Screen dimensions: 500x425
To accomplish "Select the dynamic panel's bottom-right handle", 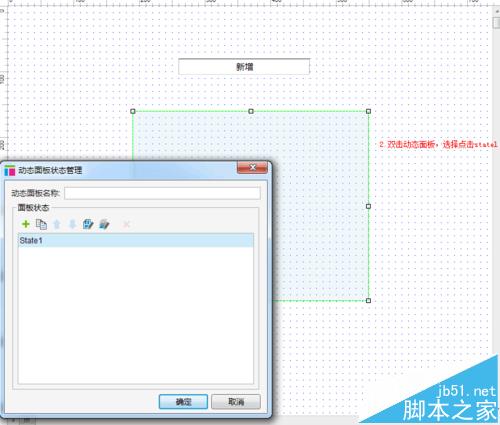I will click(368, 301).
